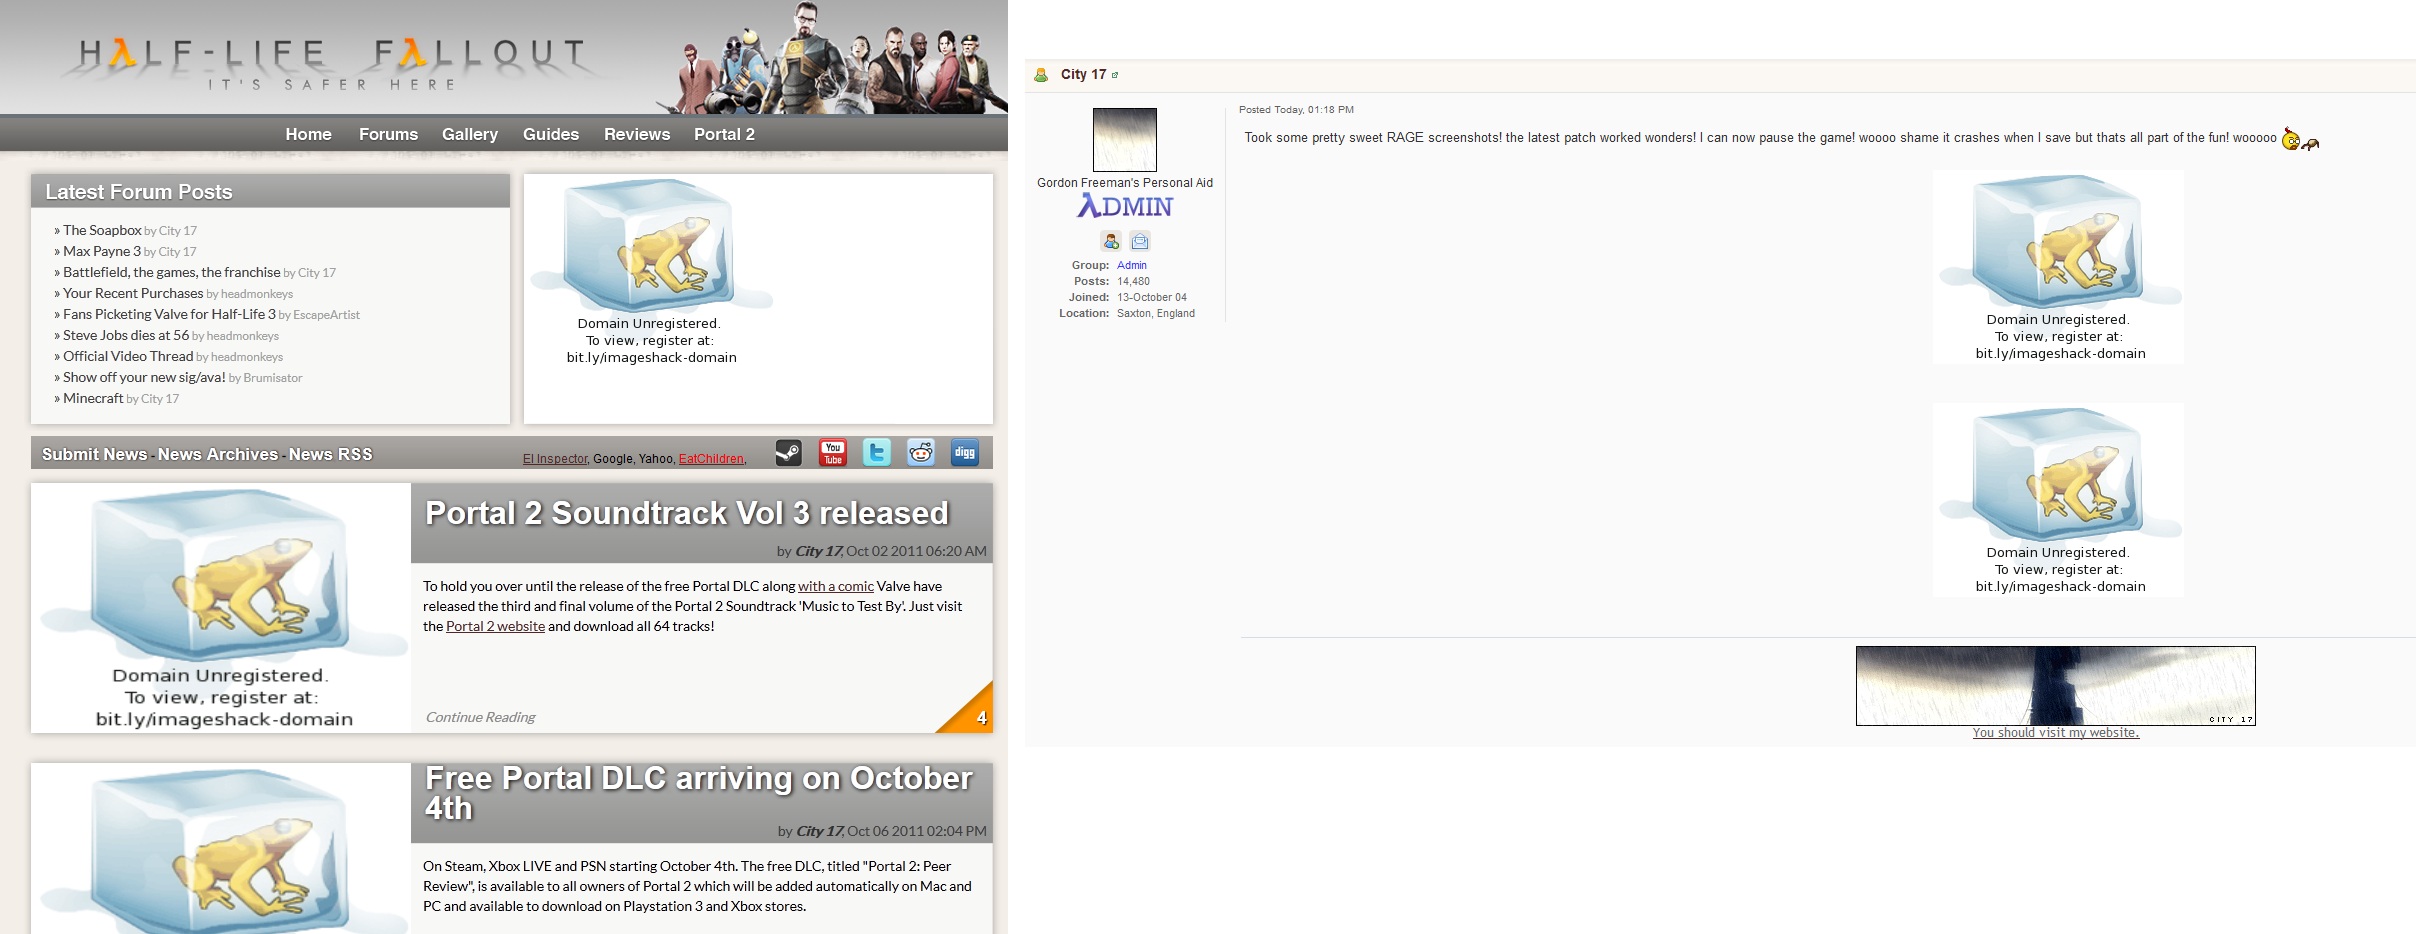The width and height of the screenshot is (2416, 934).
Task: Open the YouTube social icon
Action: (833, 453)
